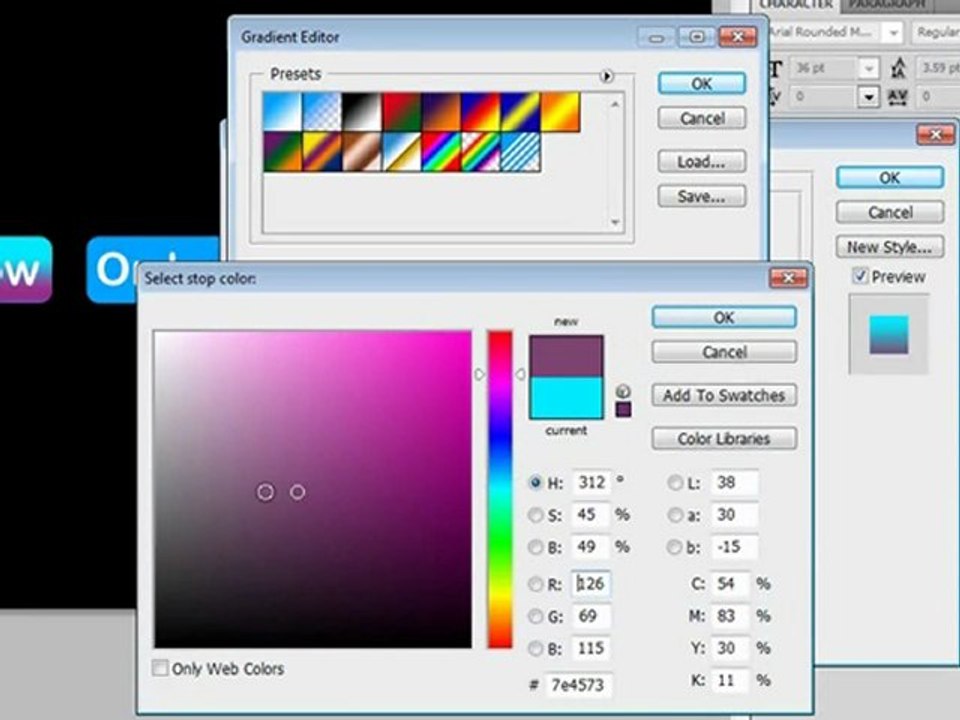
Task: Select the brightness B radio button under S
Action: (x=535, y=547)
